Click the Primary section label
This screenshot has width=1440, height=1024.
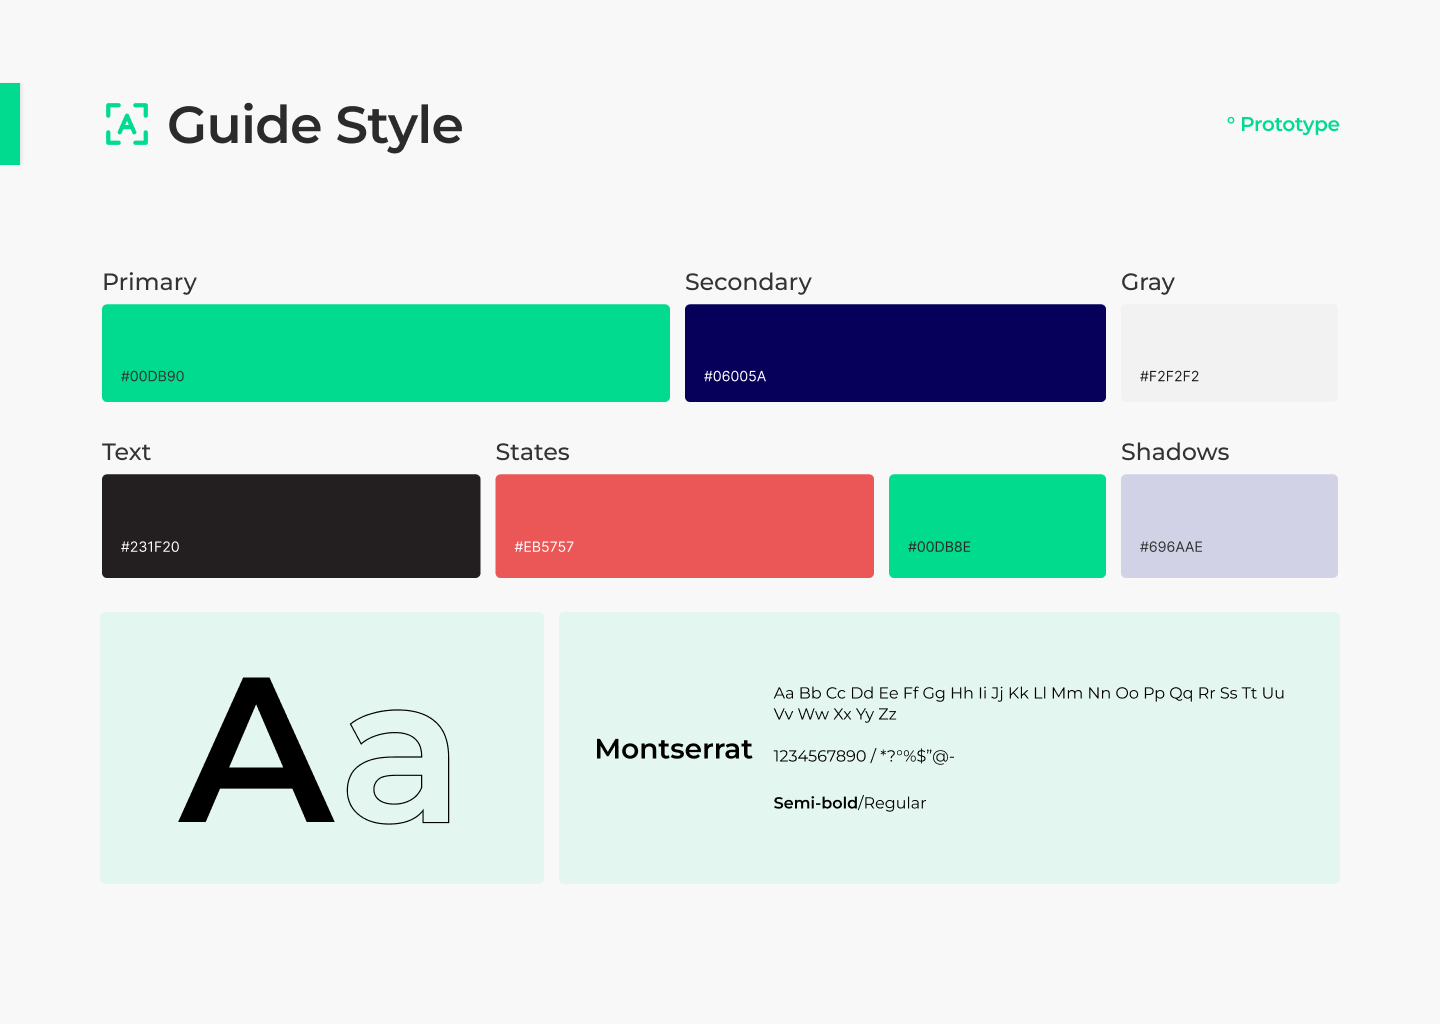[x=149, y=282]
